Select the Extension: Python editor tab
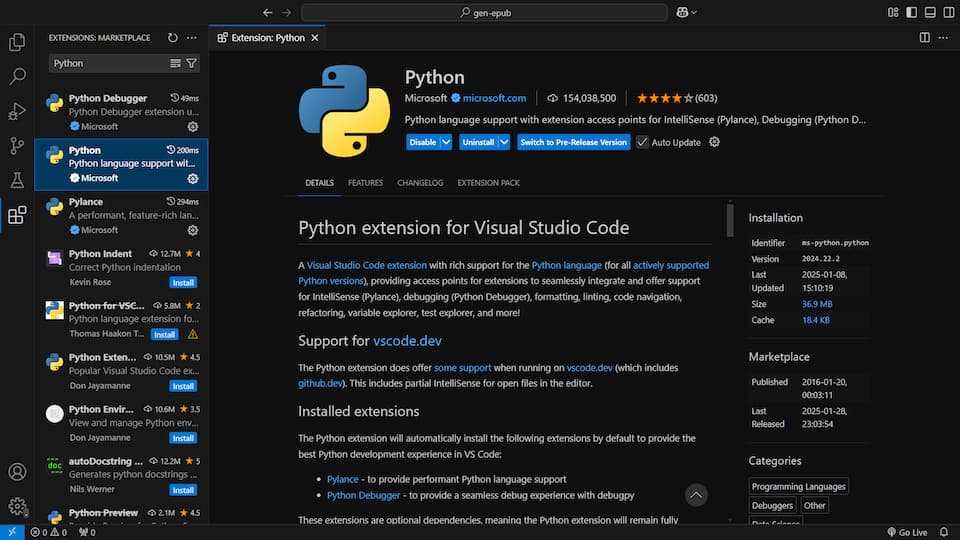The width and height of the screenshot is (960, 540). (x=267, y=37)
